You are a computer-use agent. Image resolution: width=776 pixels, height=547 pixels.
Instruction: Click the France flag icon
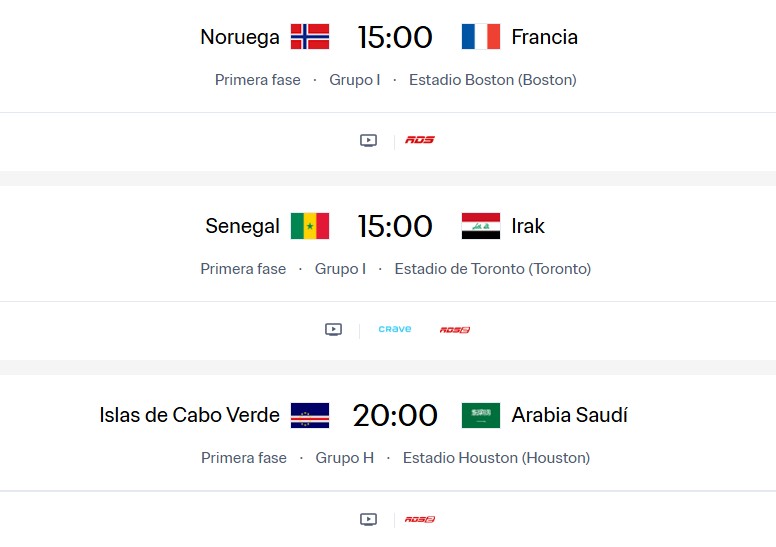click(480, 37)
